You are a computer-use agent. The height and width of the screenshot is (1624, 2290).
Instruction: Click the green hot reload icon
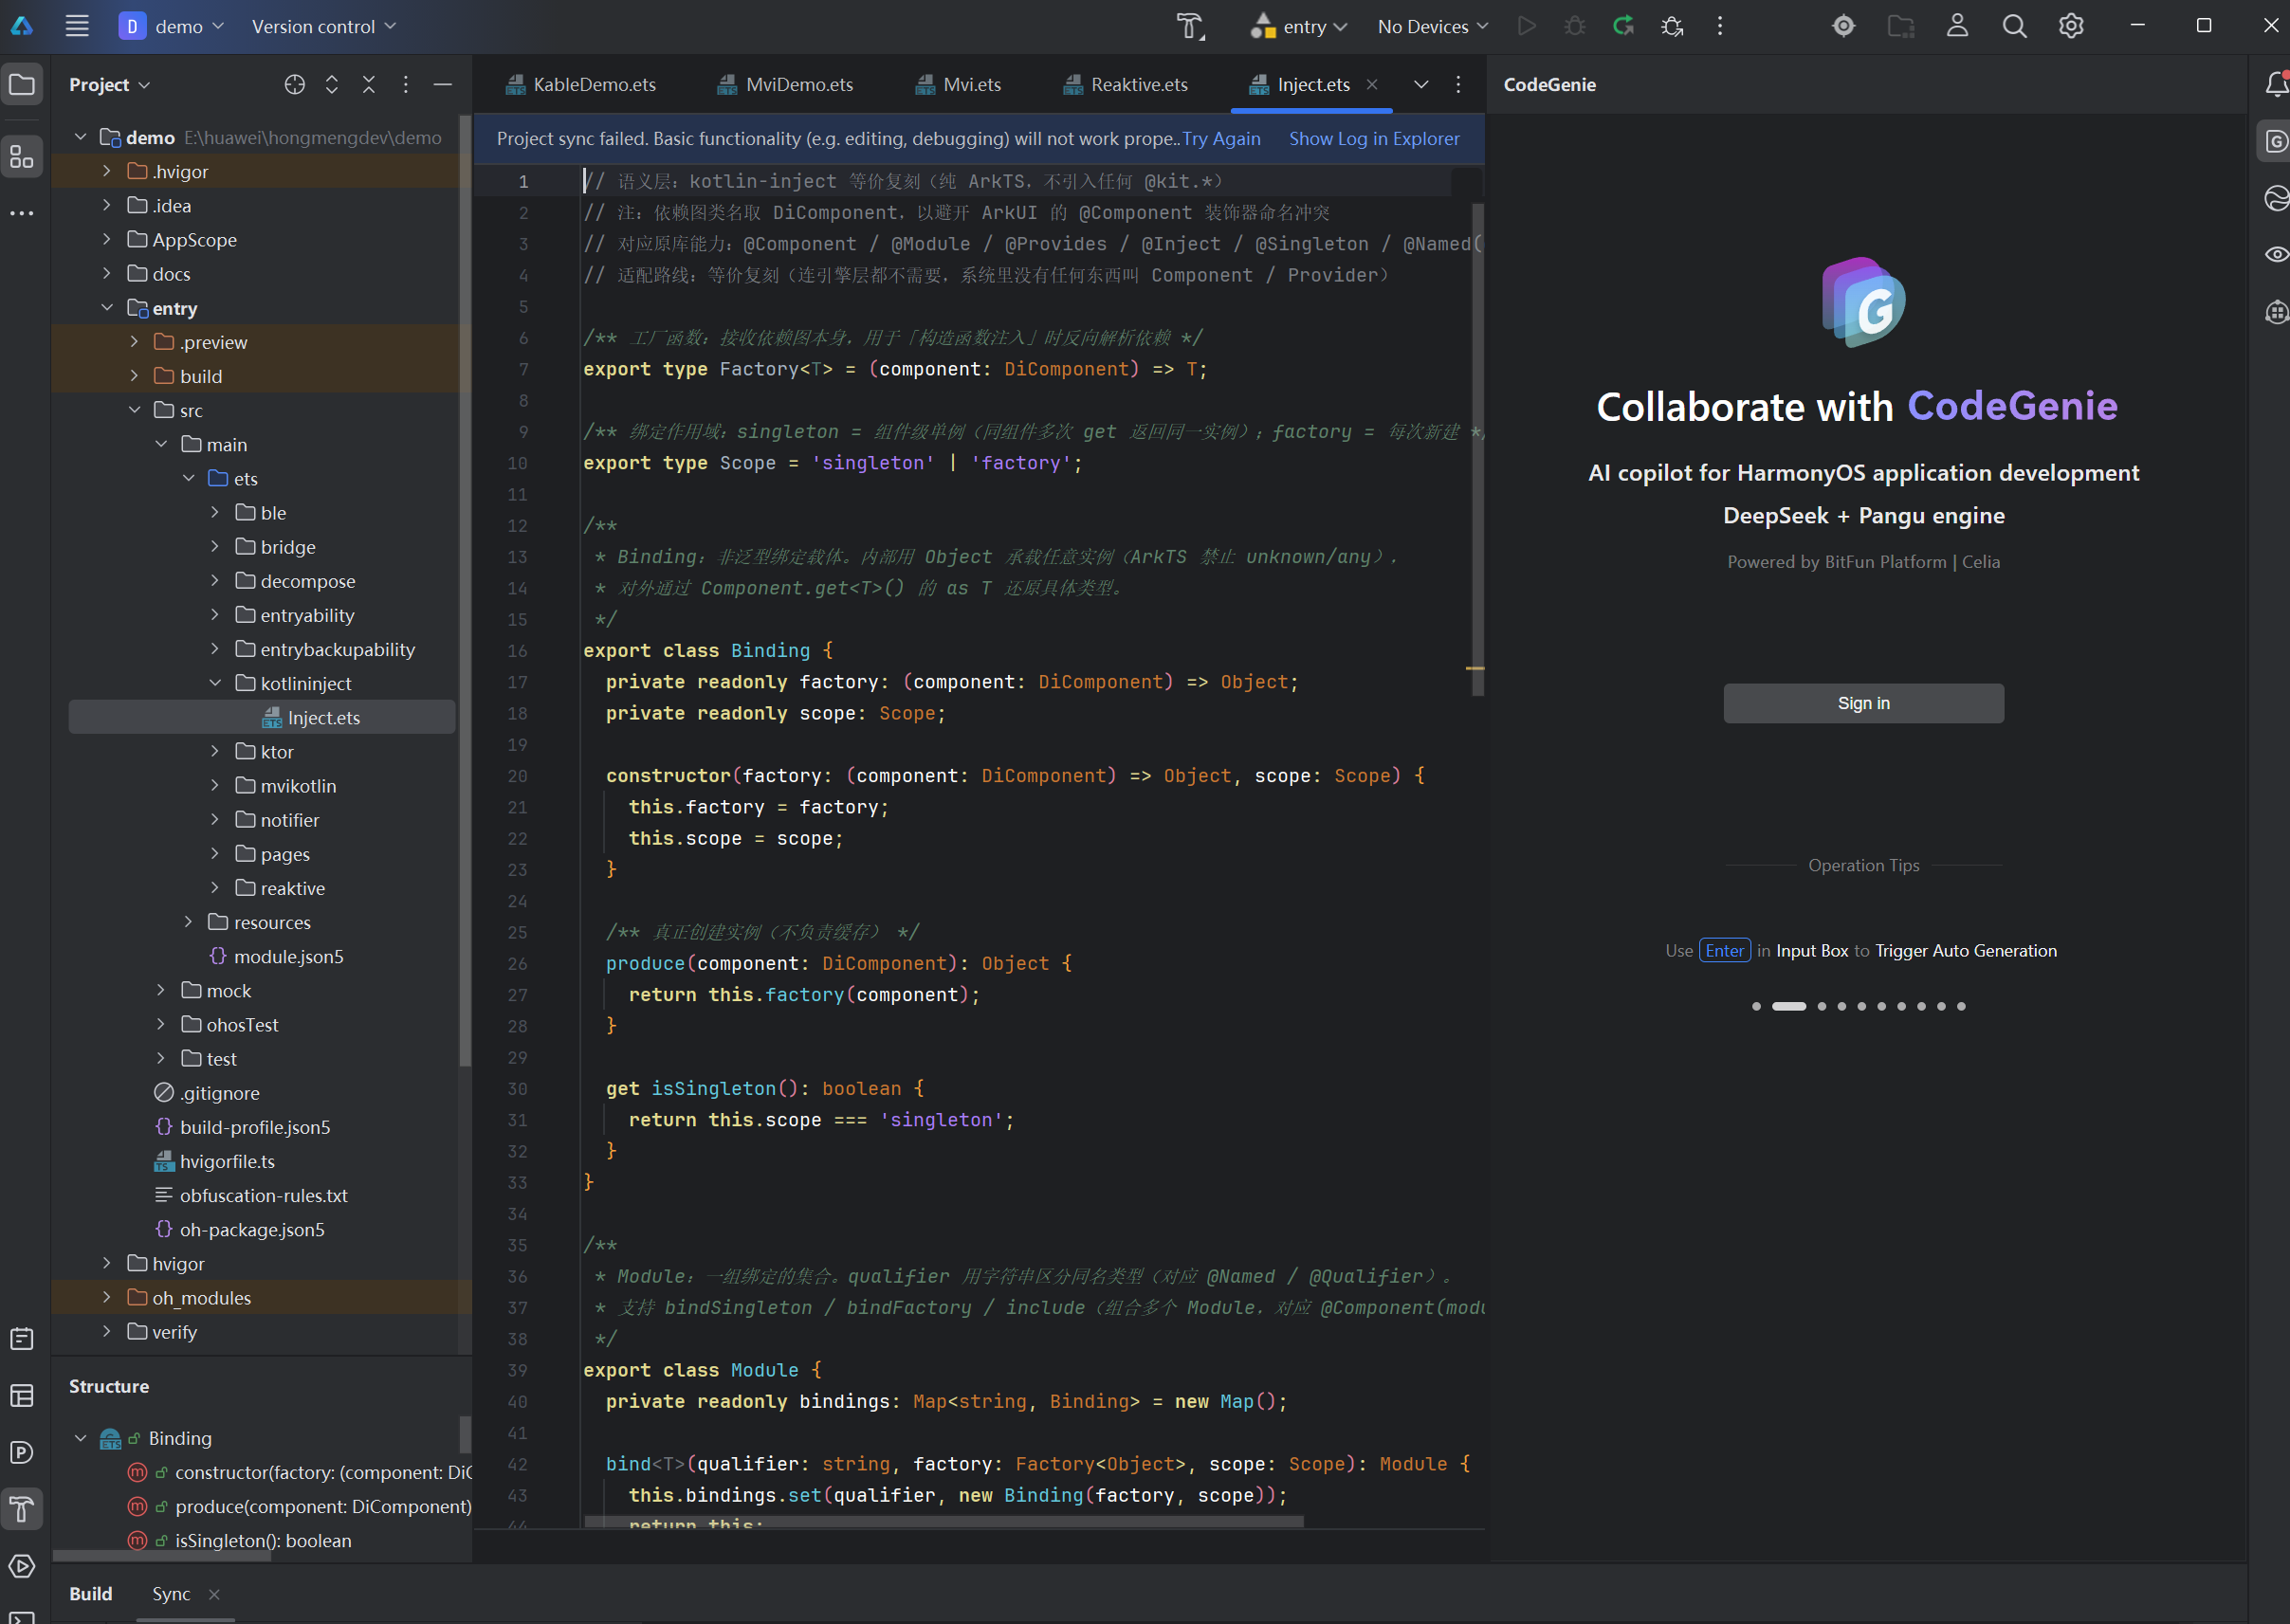coord(1623,26)
